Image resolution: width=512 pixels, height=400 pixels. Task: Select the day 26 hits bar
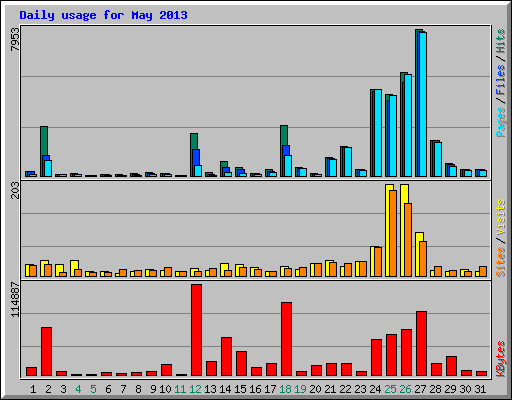click(404, 124)
